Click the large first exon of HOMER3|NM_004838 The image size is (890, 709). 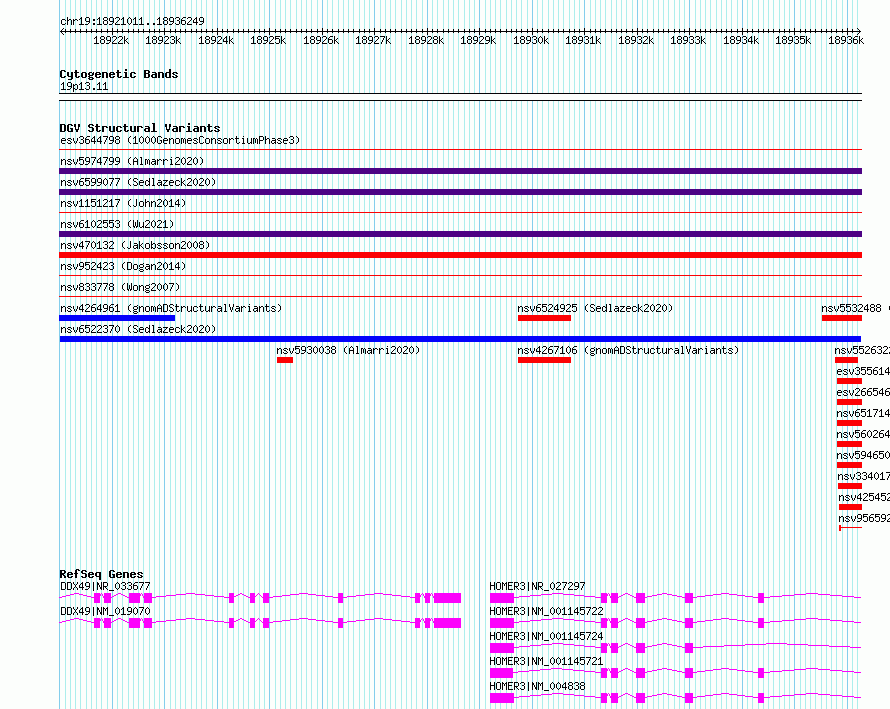(502, 698)
